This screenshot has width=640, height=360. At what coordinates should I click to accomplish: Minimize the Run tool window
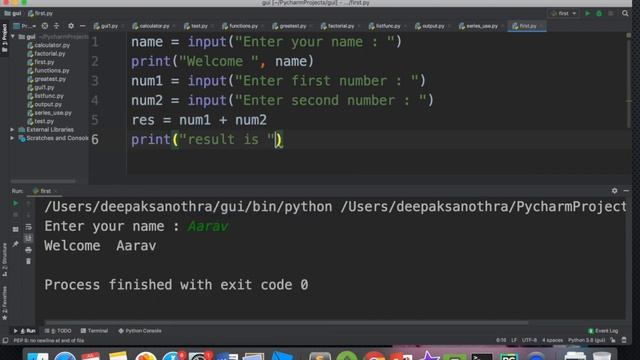(x=626, y=191)
